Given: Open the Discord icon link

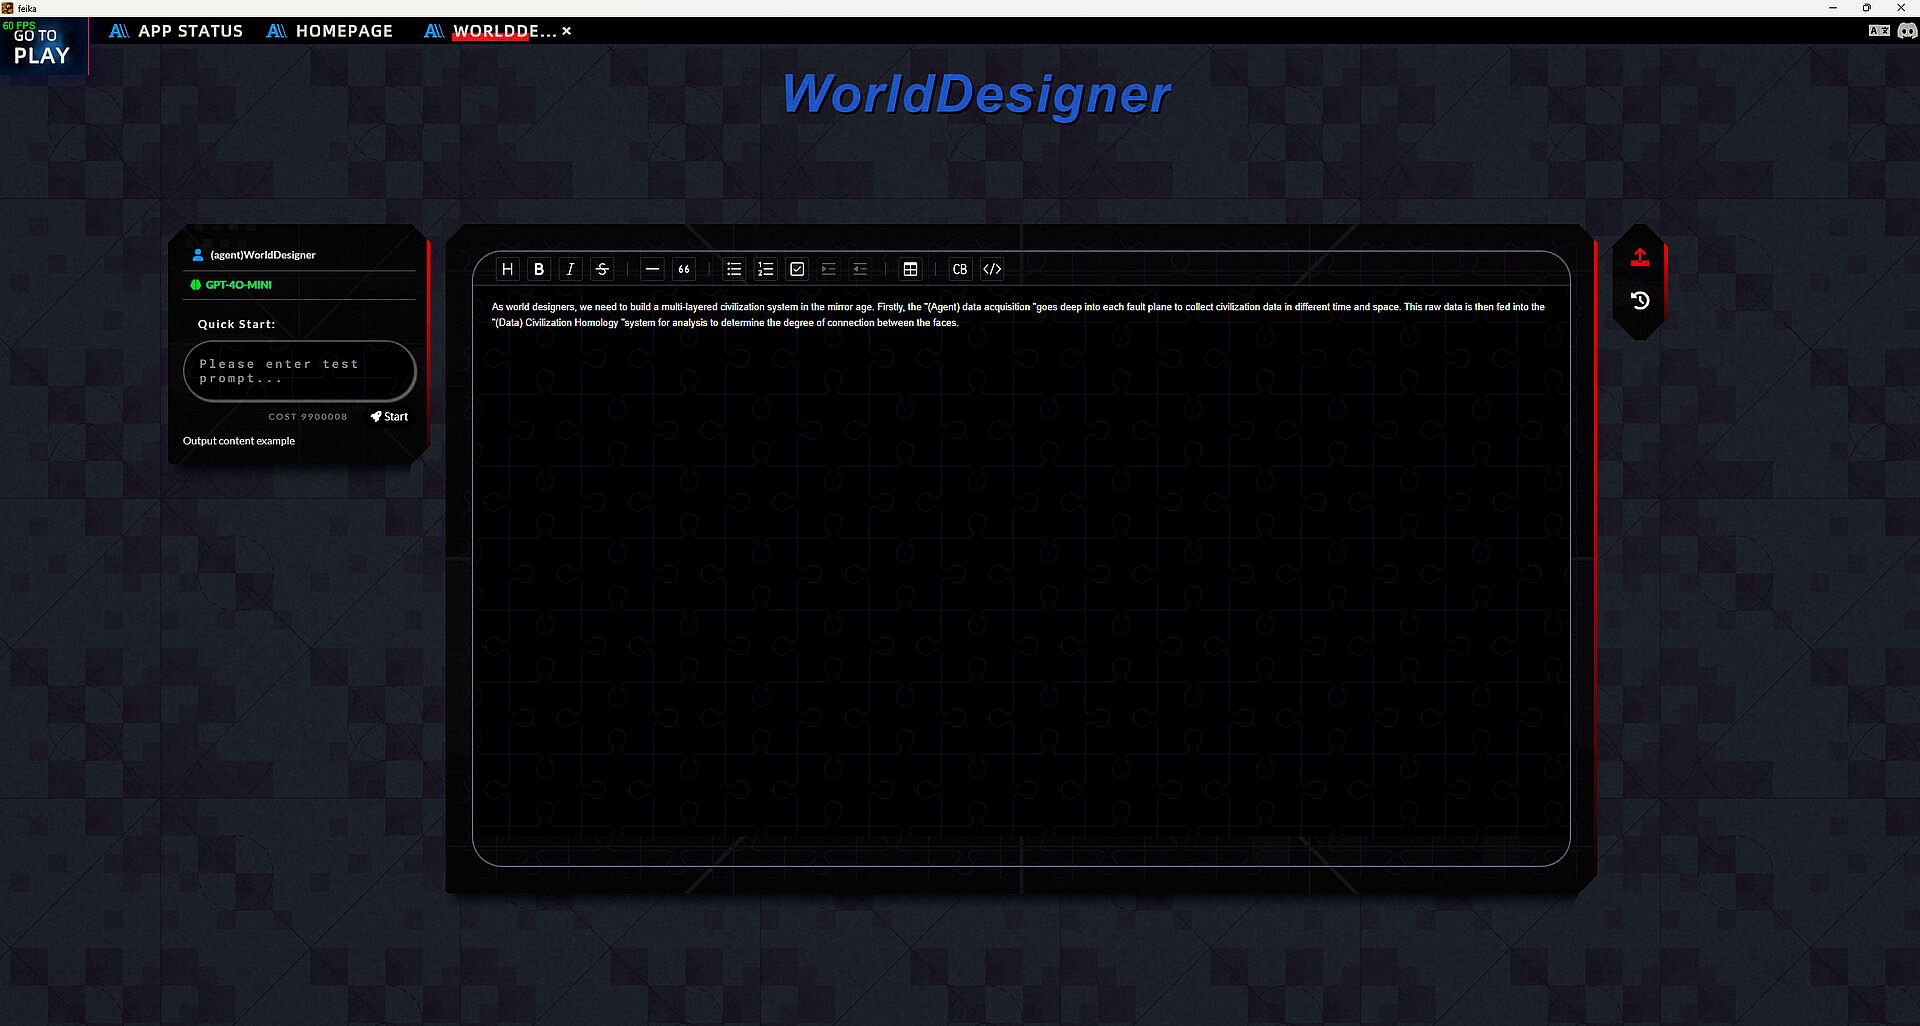Looking at the screenshot, I should coord(1907,31).
